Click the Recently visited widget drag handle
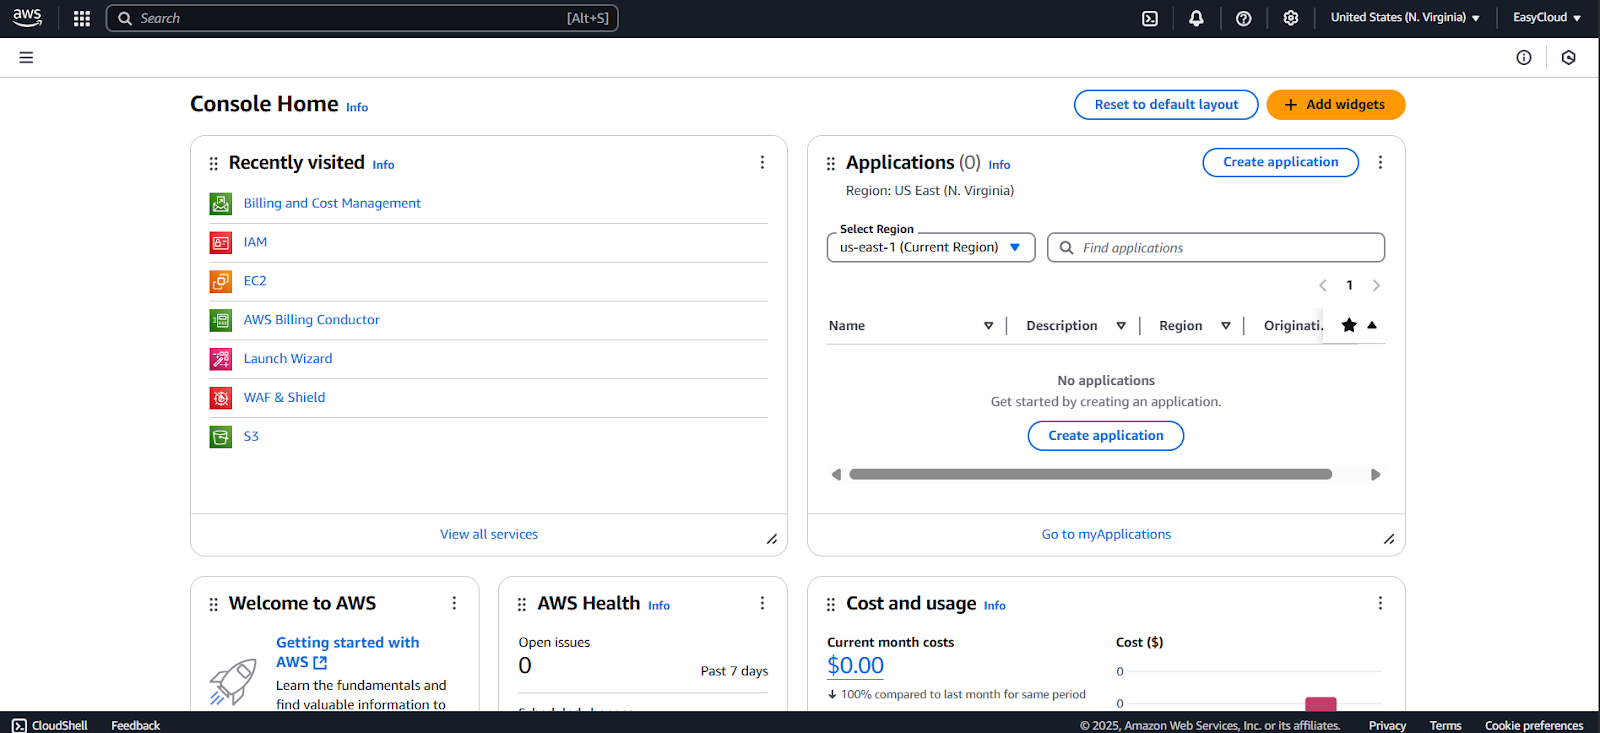The width and height of the screenshot is (1600, 733). (213, 164)
